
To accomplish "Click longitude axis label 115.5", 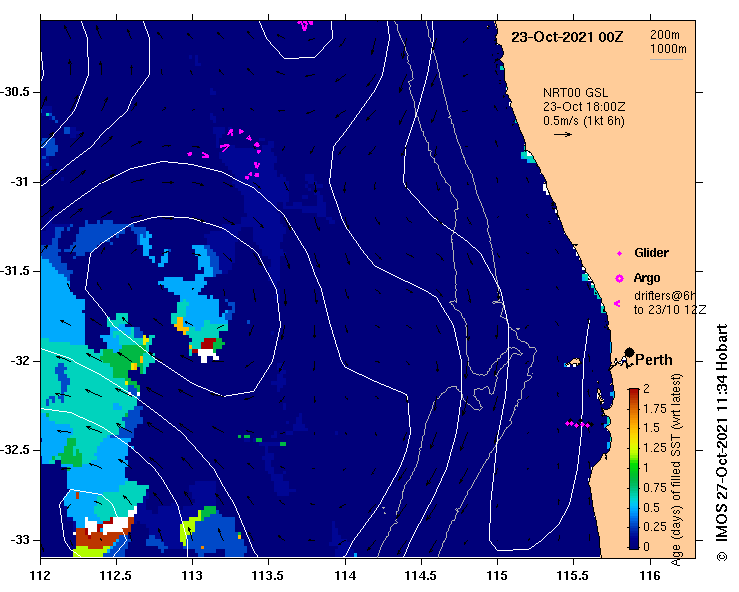I will click(573, 576).
